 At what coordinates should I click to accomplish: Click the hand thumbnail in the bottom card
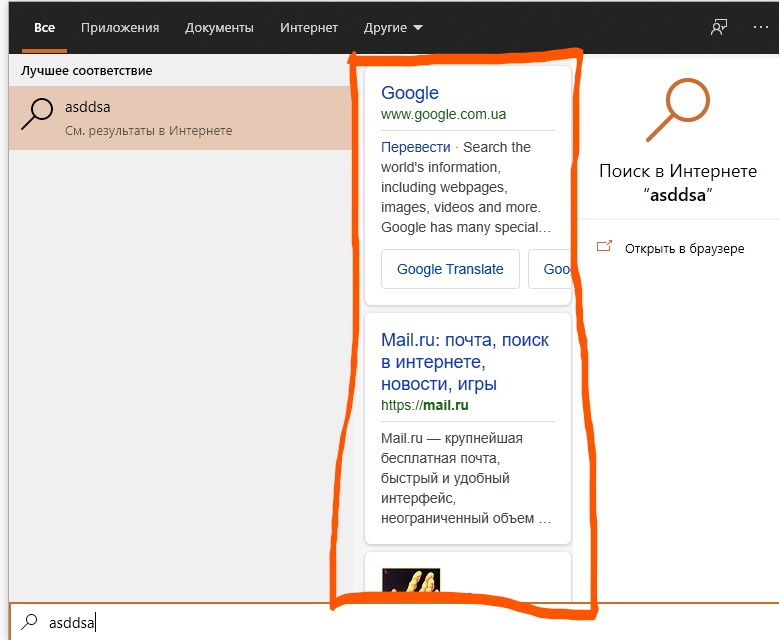[411, 585]
